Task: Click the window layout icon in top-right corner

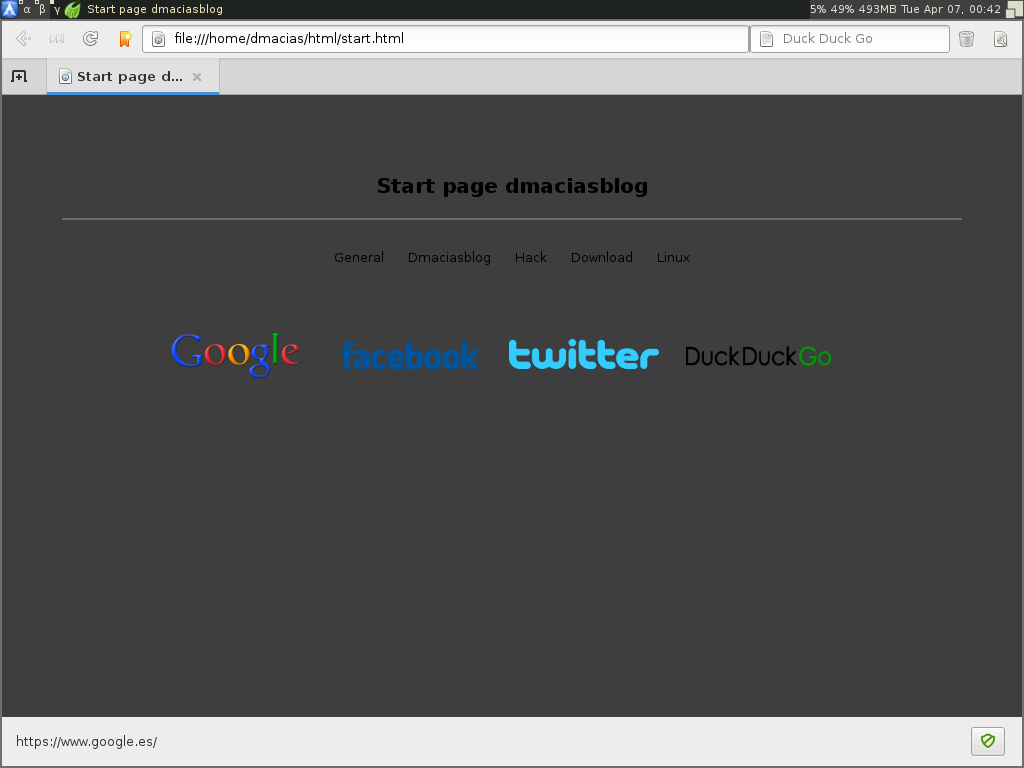Action: (x=1014, y=9)
